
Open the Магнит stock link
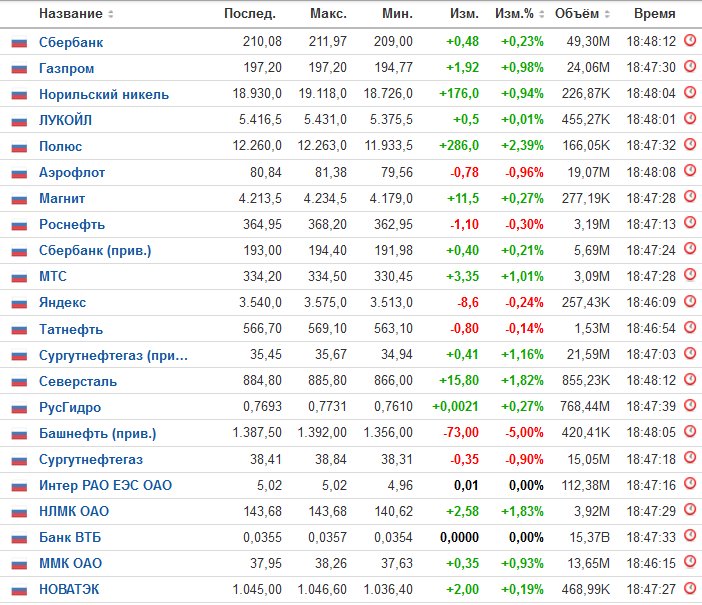[x=62, y=198]
